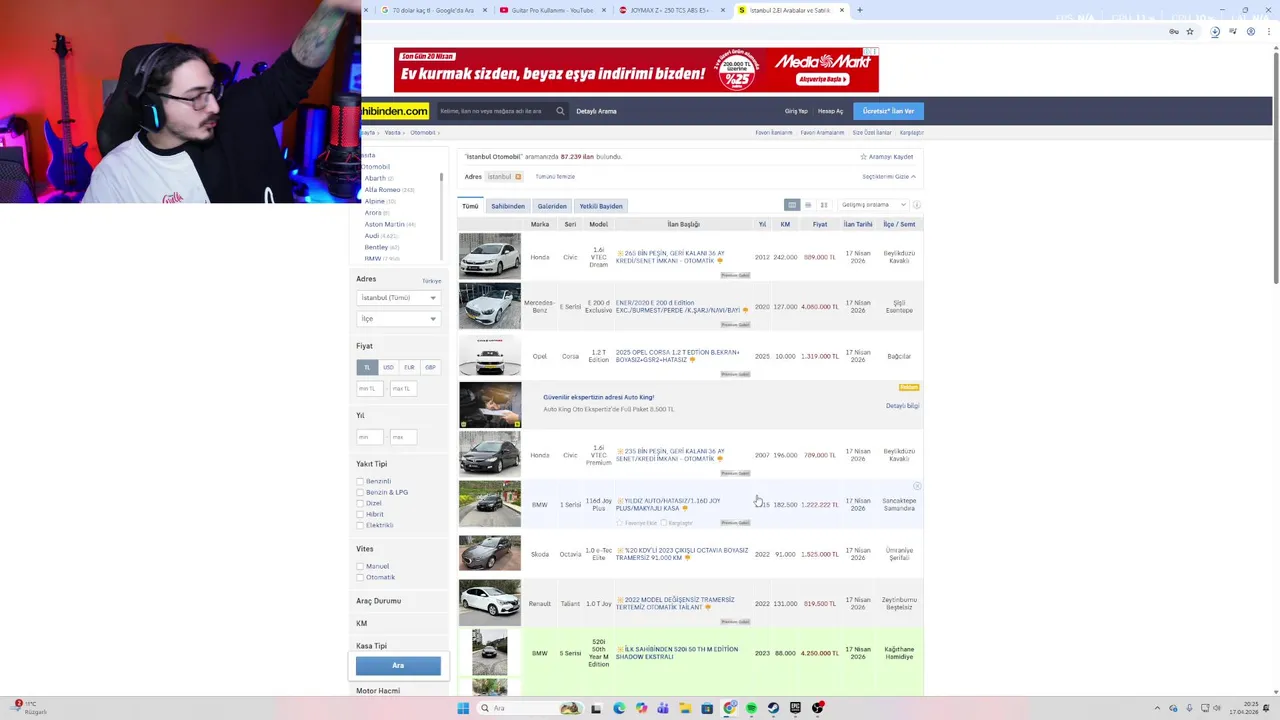Click Windows Start button on taskbar
Screen dimensions: 1280x720
(x=463, y=708)
